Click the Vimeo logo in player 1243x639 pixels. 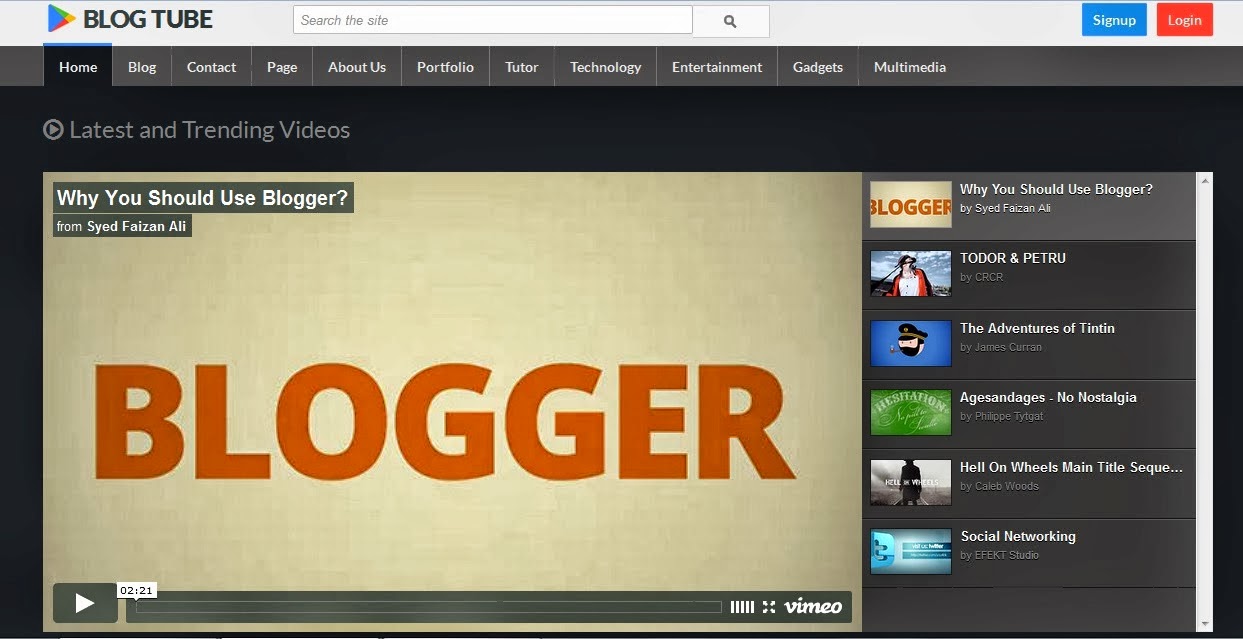coord(813,606)
